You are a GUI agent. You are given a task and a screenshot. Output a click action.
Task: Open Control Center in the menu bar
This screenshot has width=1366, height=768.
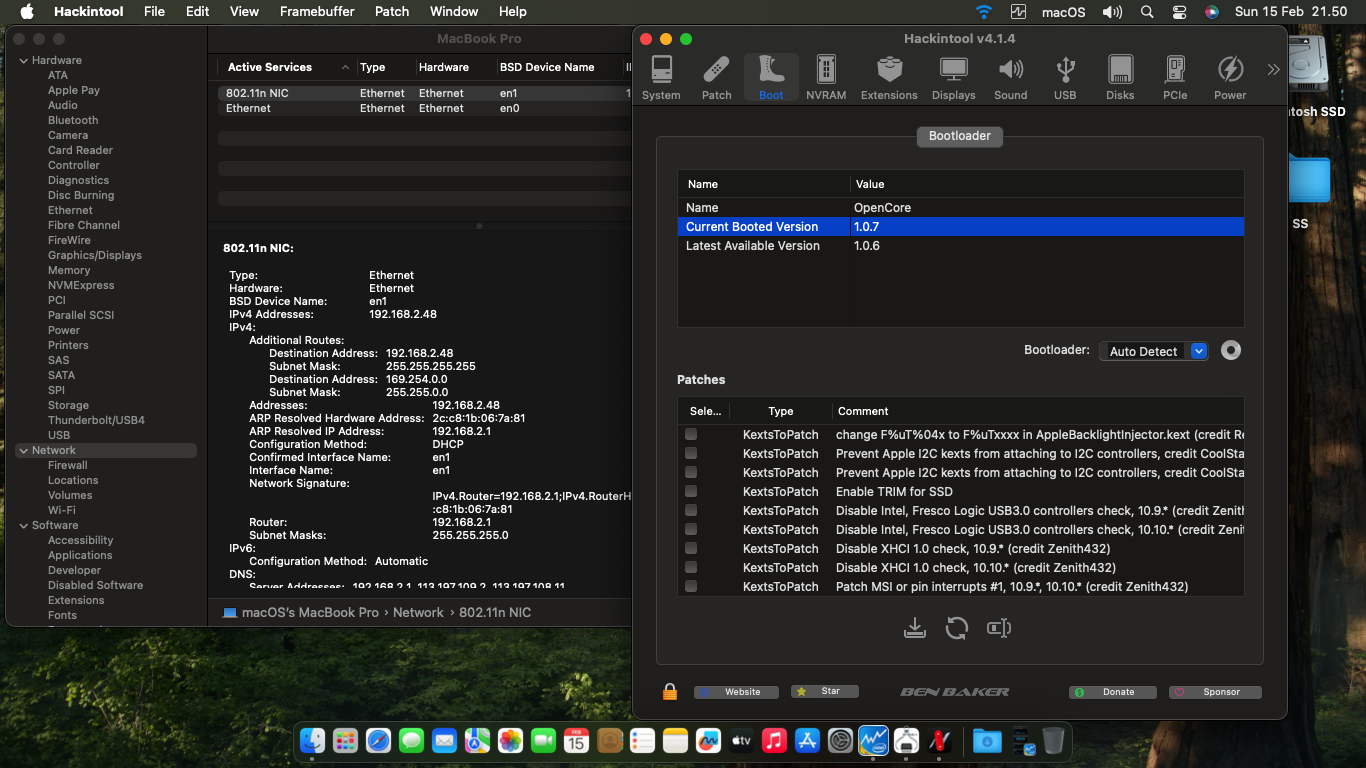pyautogui.click(x=1179, y=12)
